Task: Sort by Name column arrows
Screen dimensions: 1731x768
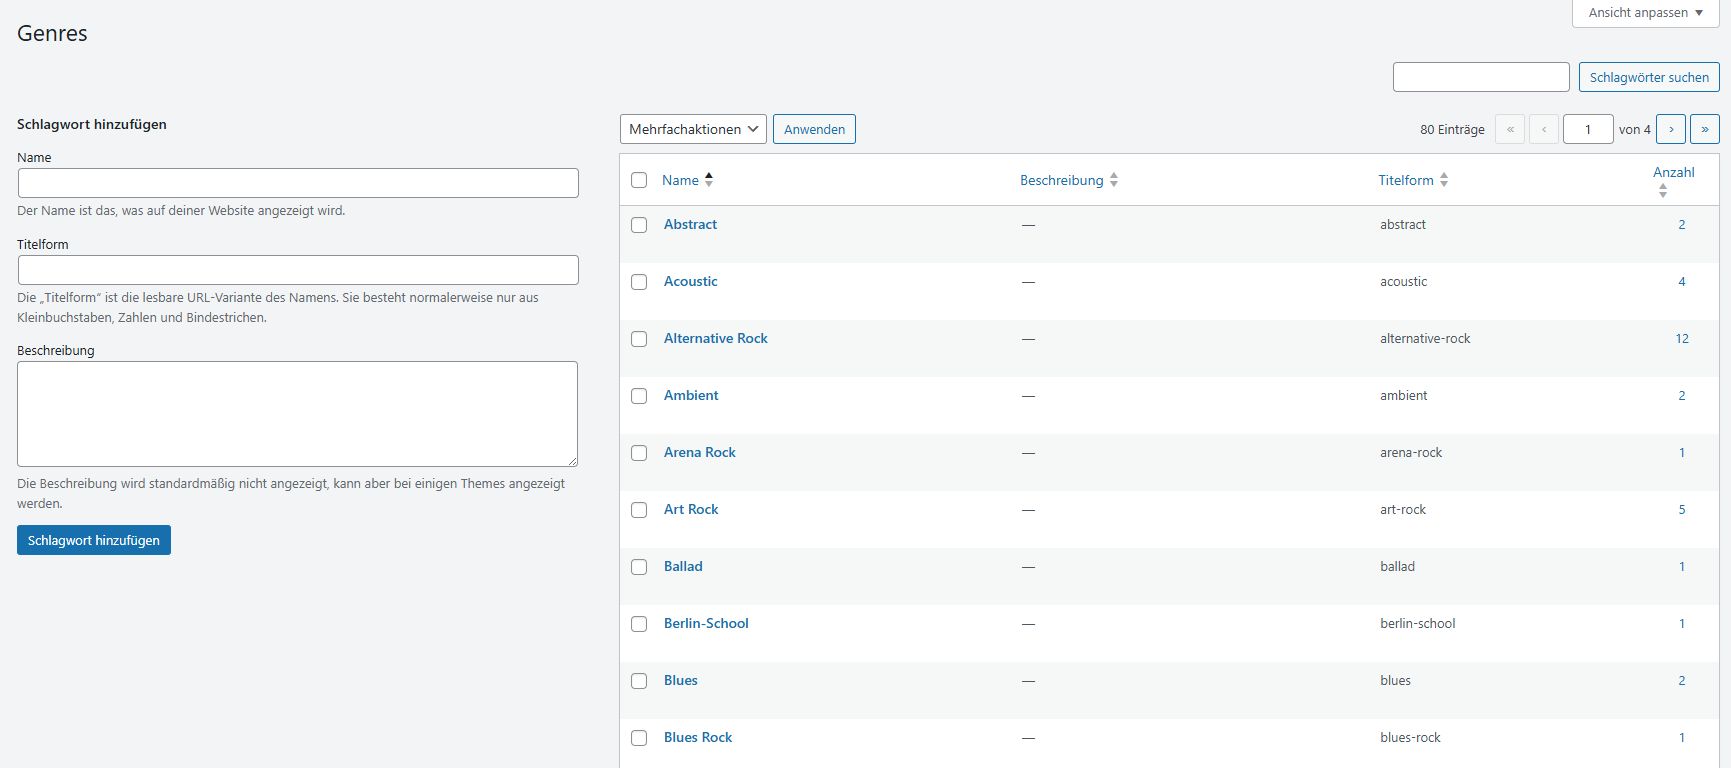Action: tap(709, 180)
